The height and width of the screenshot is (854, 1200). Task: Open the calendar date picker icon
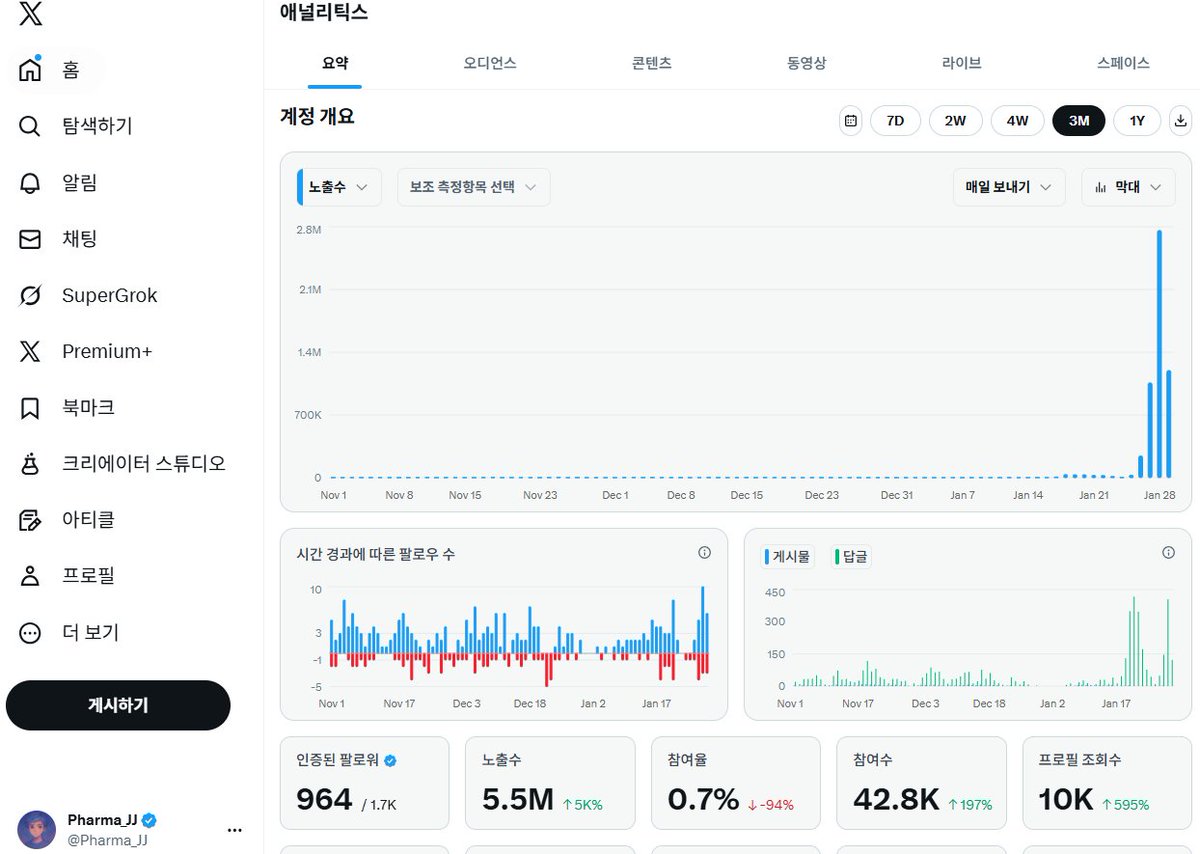(x=851, y=121)
